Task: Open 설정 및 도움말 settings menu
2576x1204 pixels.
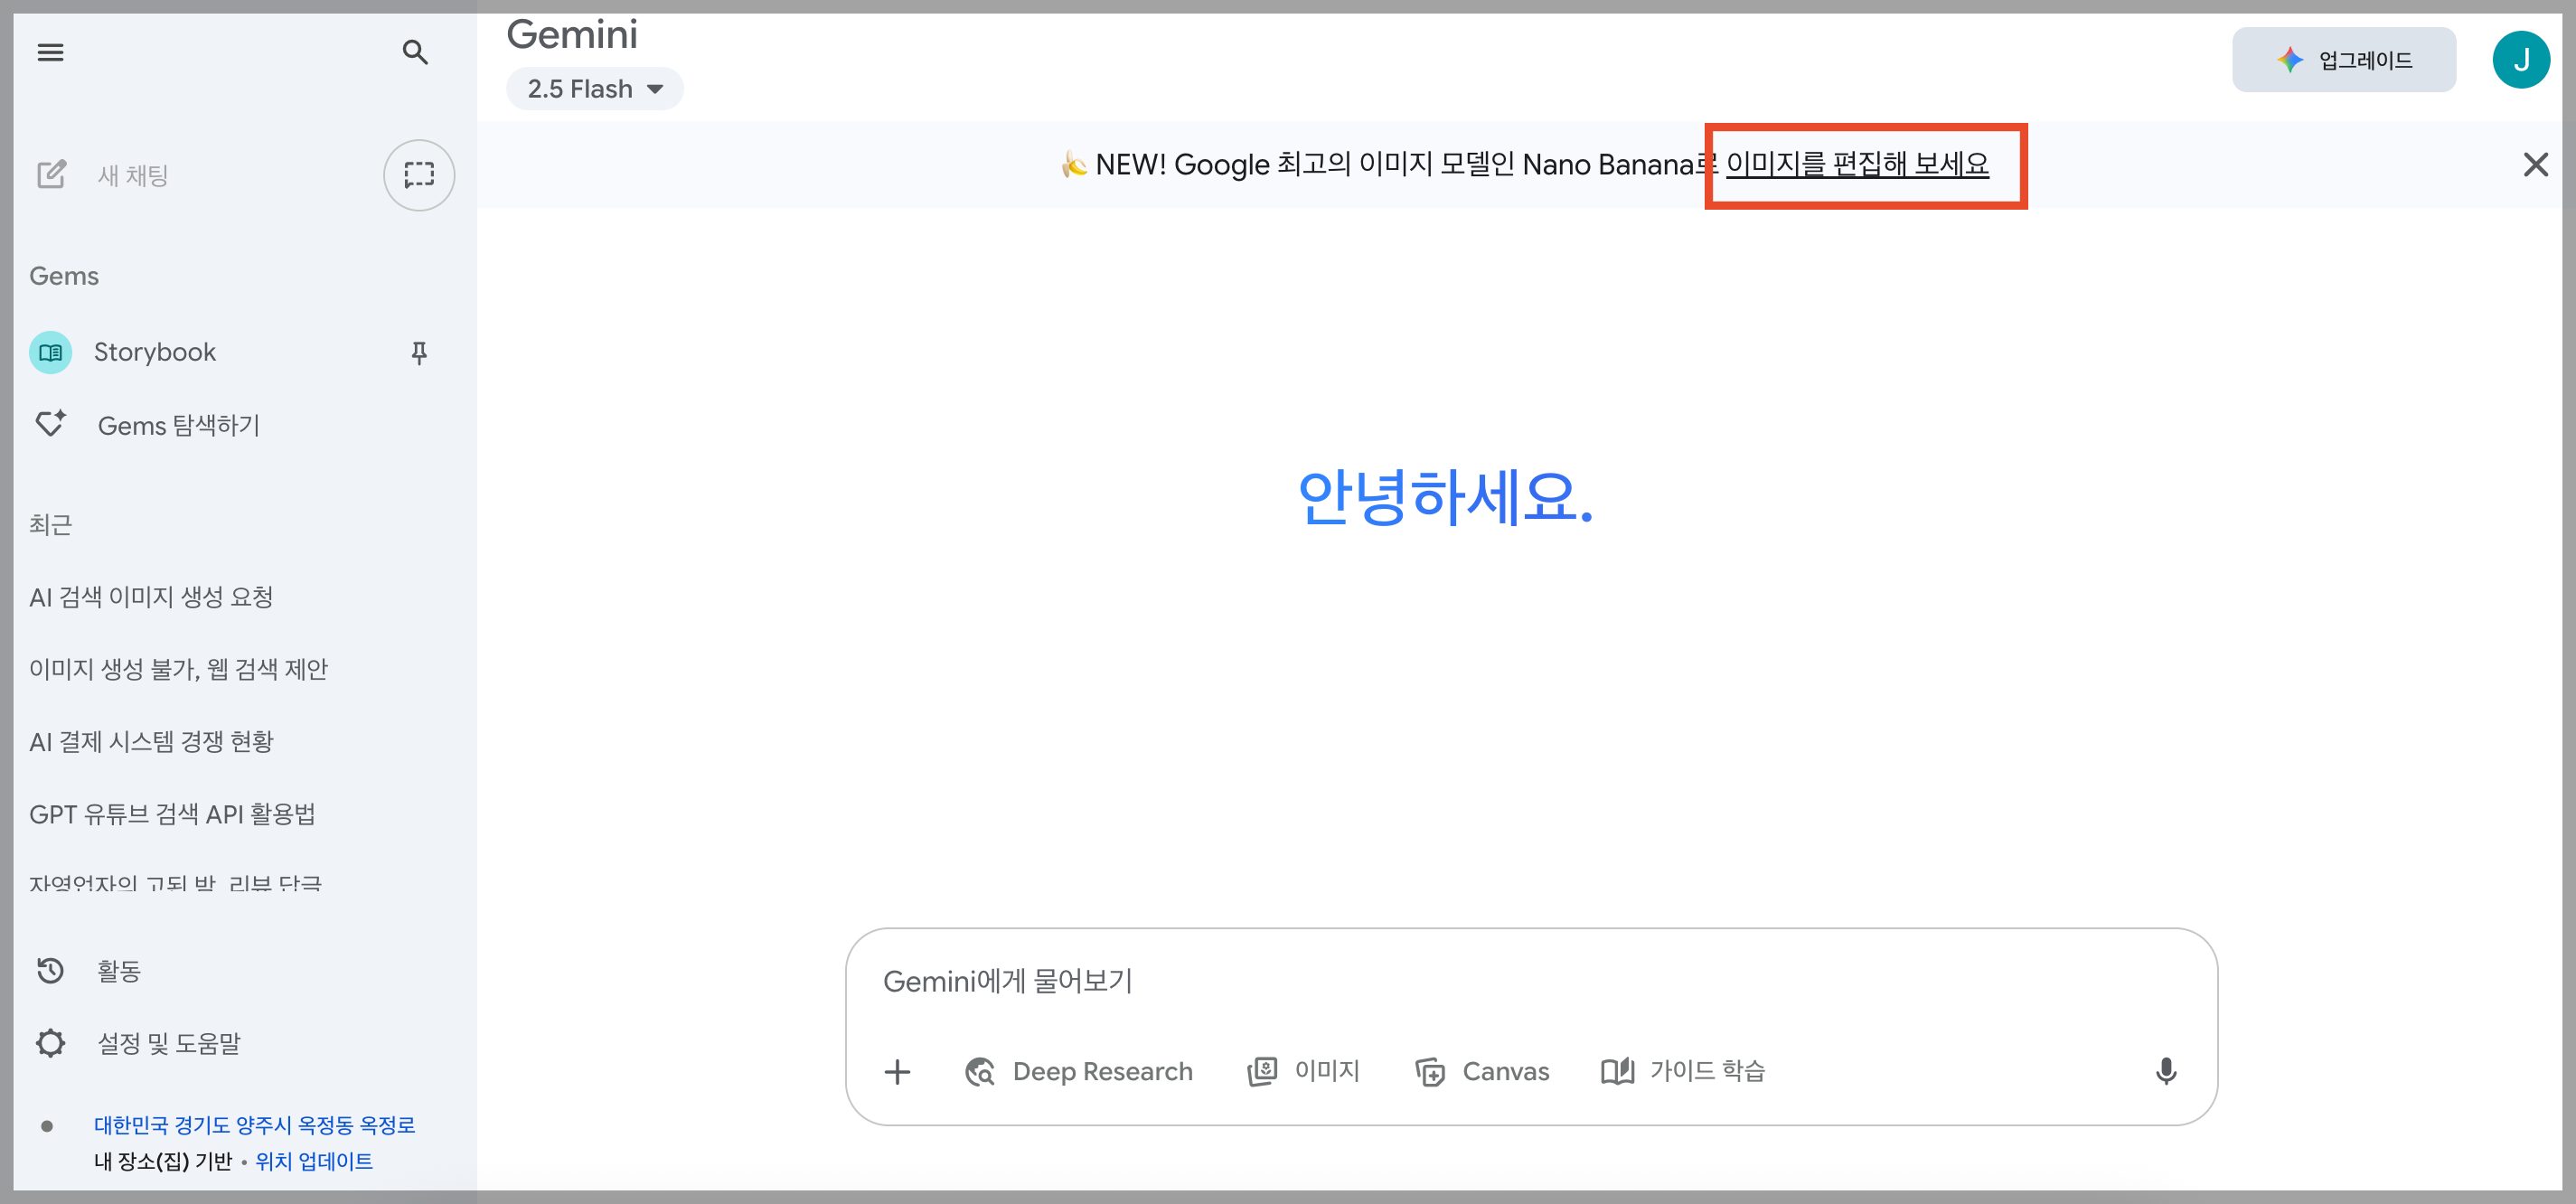Action: [167, 1044]
